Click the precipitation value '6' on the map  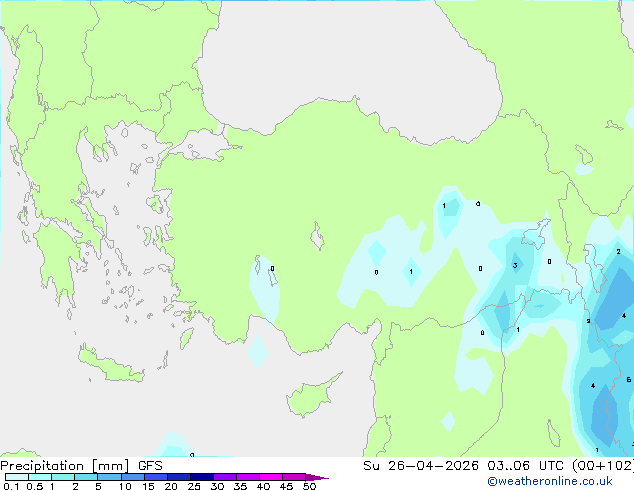click(x=629, y=380)
